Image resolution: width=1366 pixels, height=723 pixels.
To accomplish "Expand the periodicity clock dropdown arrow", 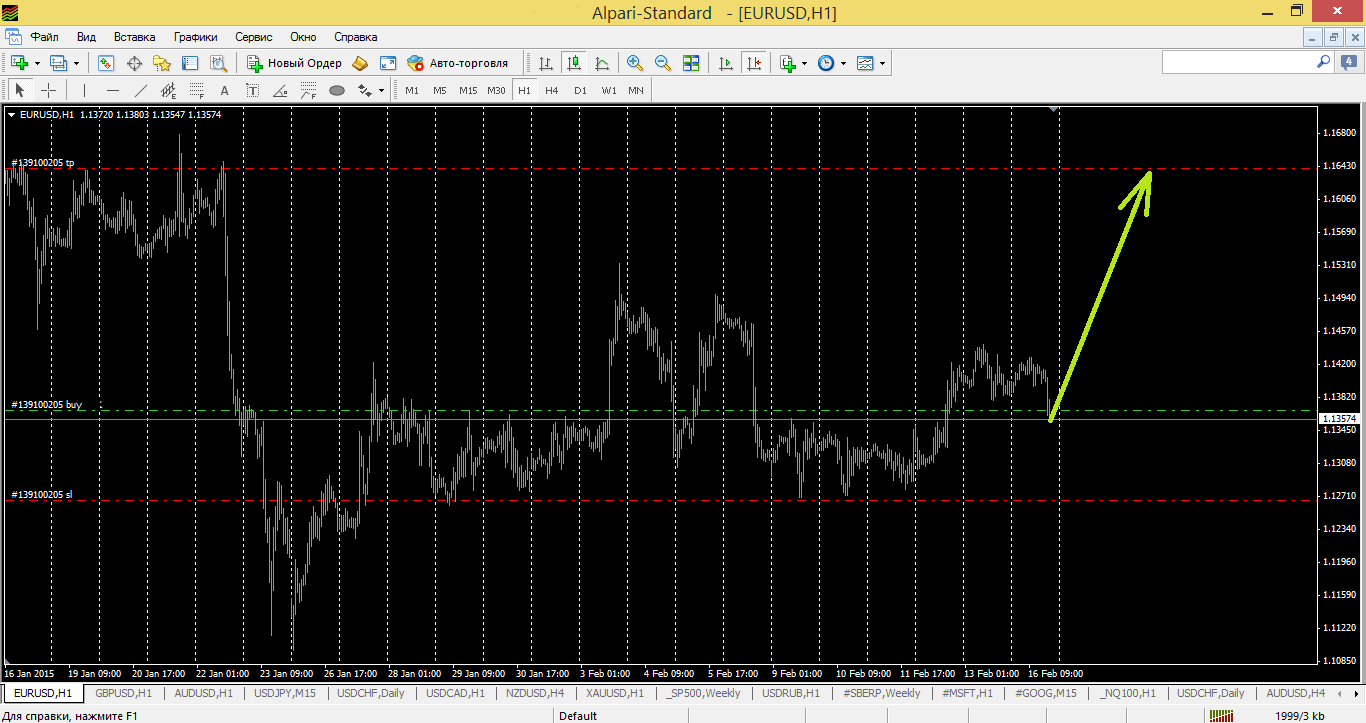I will coord(843,63).
